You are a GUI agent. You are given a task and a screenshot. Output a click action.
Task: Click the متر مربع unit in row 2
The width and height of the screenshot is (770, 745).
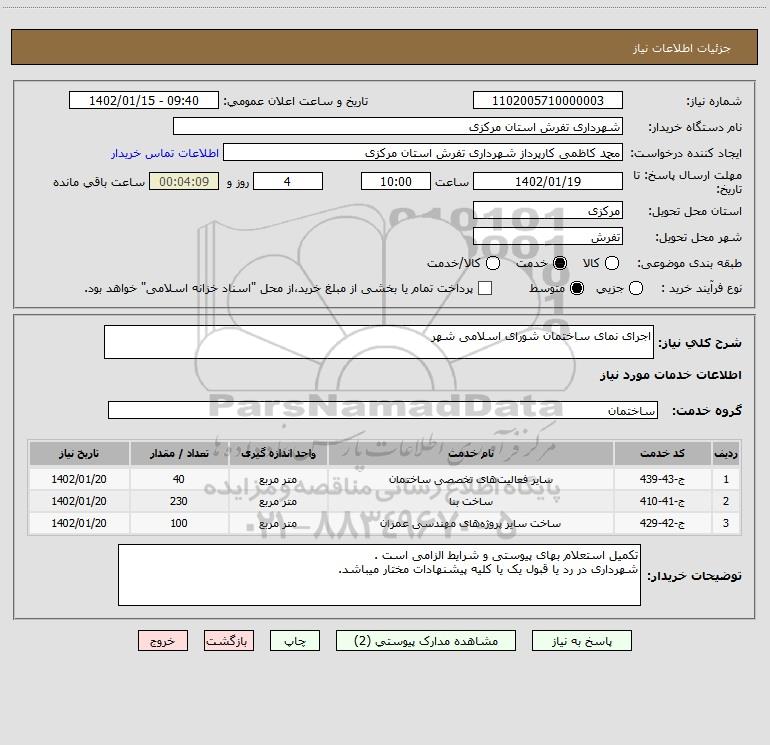click(278, 501)
